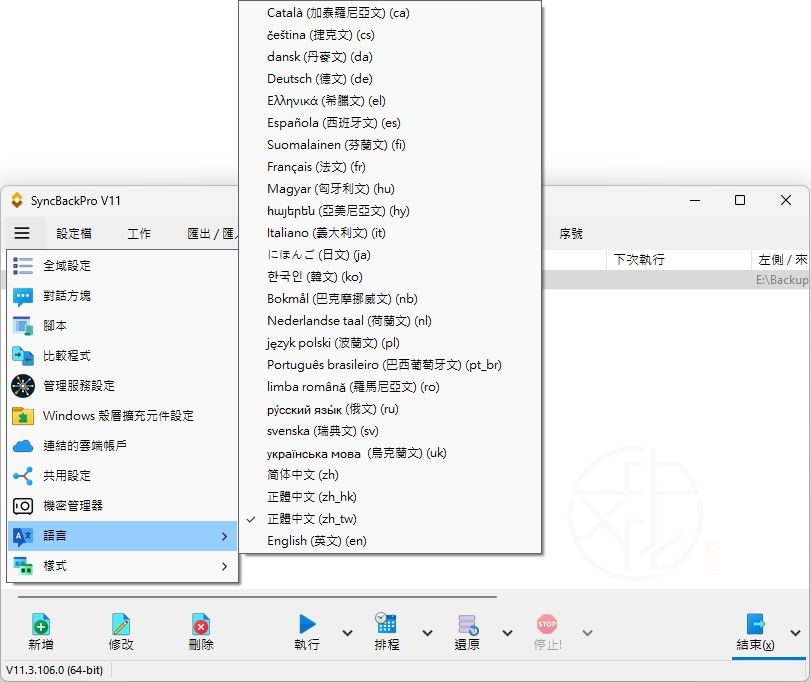Expand the dropdown arrow beside 執行
This screenshot has height=682, width=811.
coord(347,633)
